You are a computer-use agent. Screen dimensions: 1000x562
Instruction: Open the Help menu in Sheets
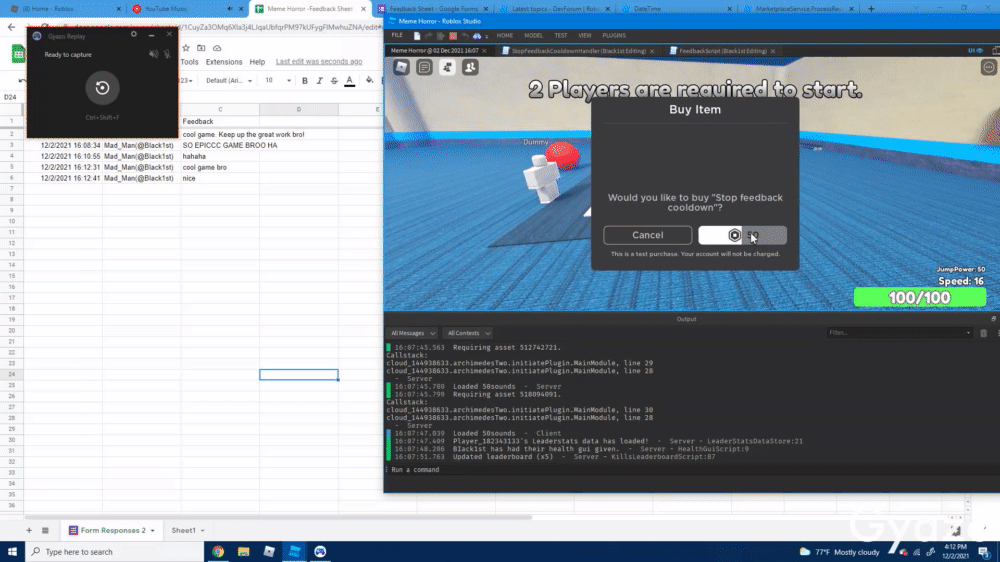point(257,62)
